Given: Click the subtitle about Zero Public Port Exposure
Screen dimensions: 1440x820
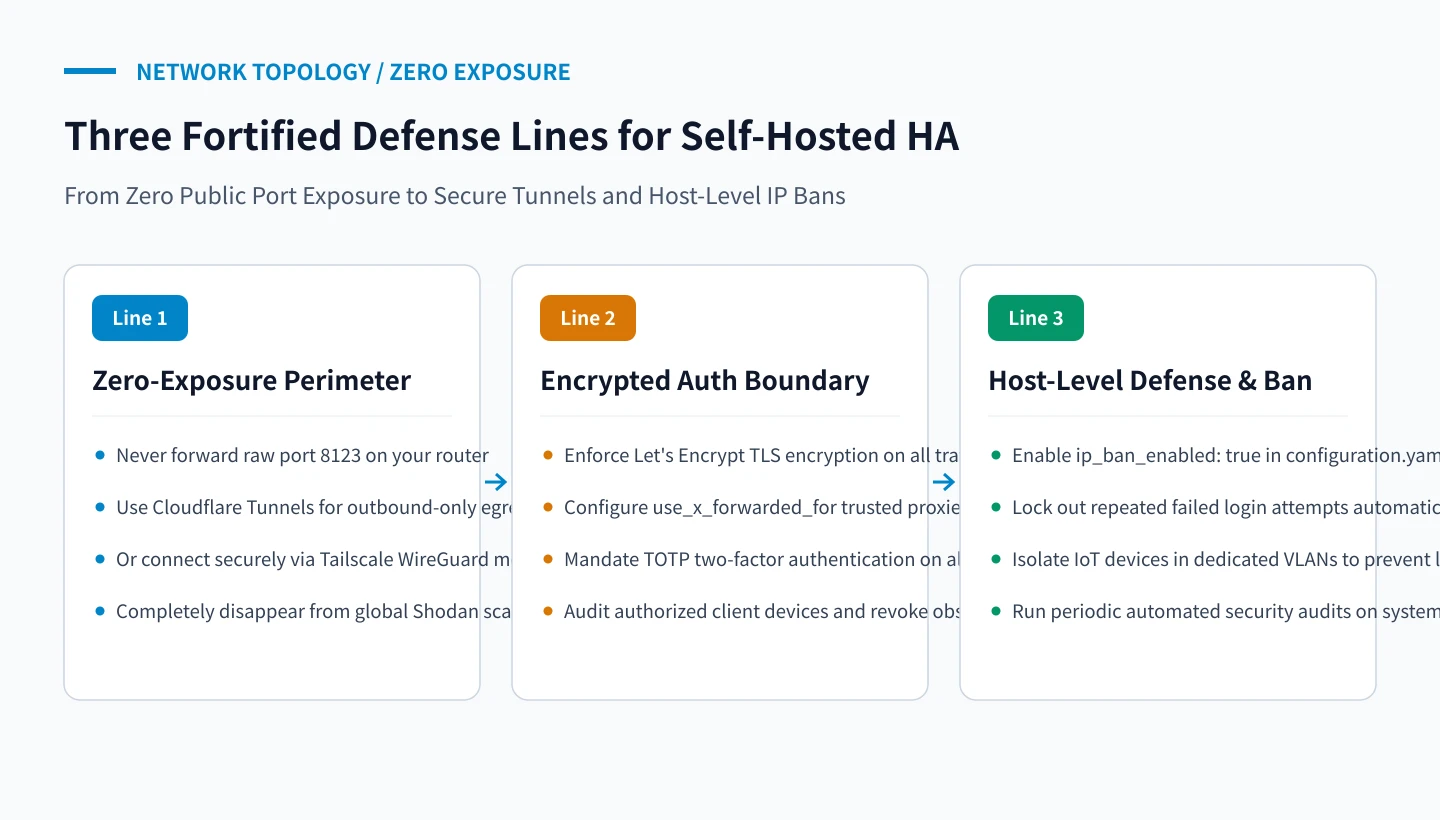Looking at the screenshot, I should pyautogui.click(x=455, y=196).
